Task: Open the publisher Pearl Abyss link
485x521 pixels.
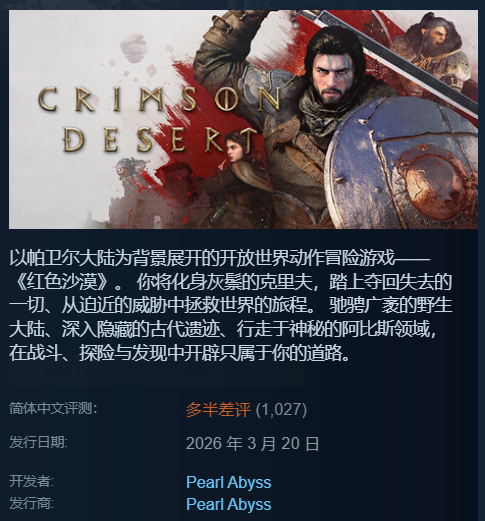Action: pyautogui.click(x=229, y=504)
